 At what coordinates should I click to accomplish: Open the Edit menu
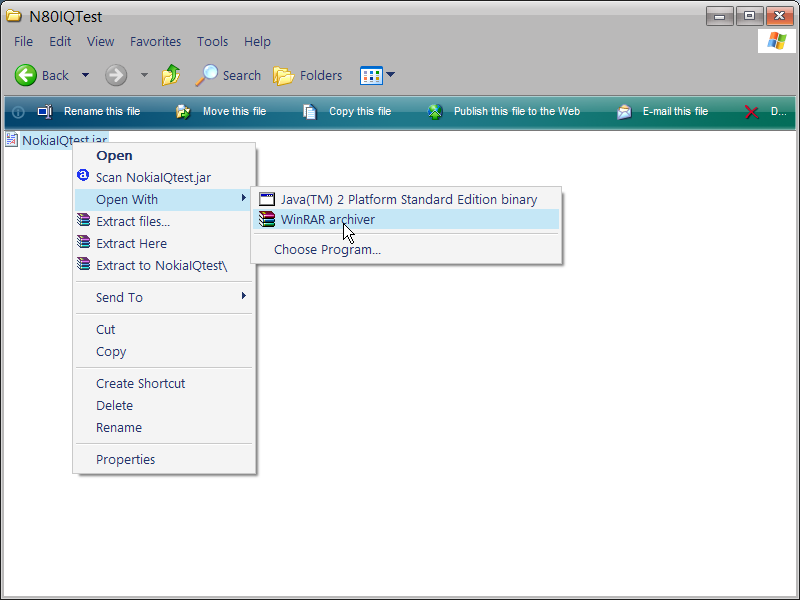60,41
